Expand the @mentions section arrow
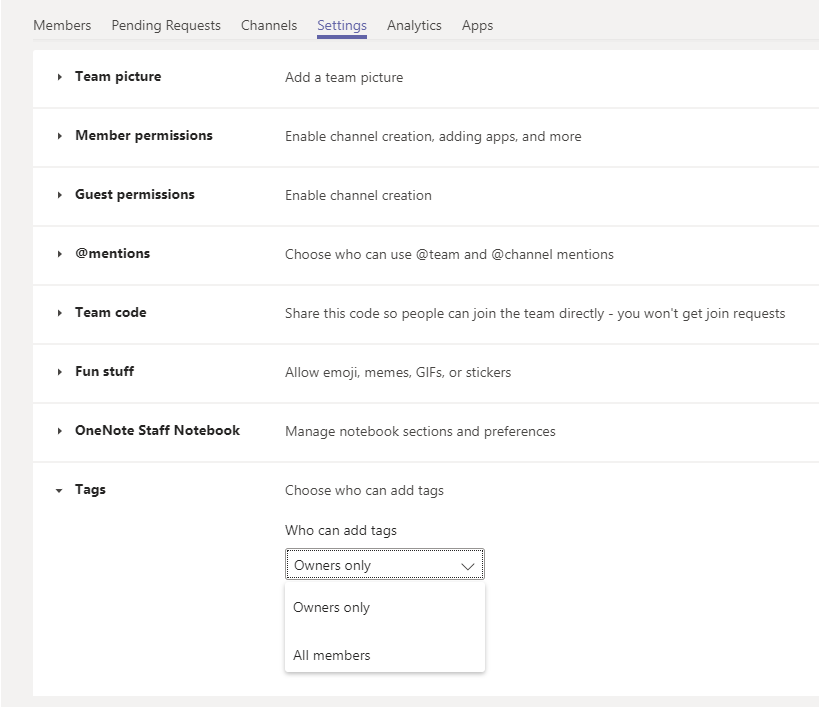The image size is (819, 707). tap(60, 255)
